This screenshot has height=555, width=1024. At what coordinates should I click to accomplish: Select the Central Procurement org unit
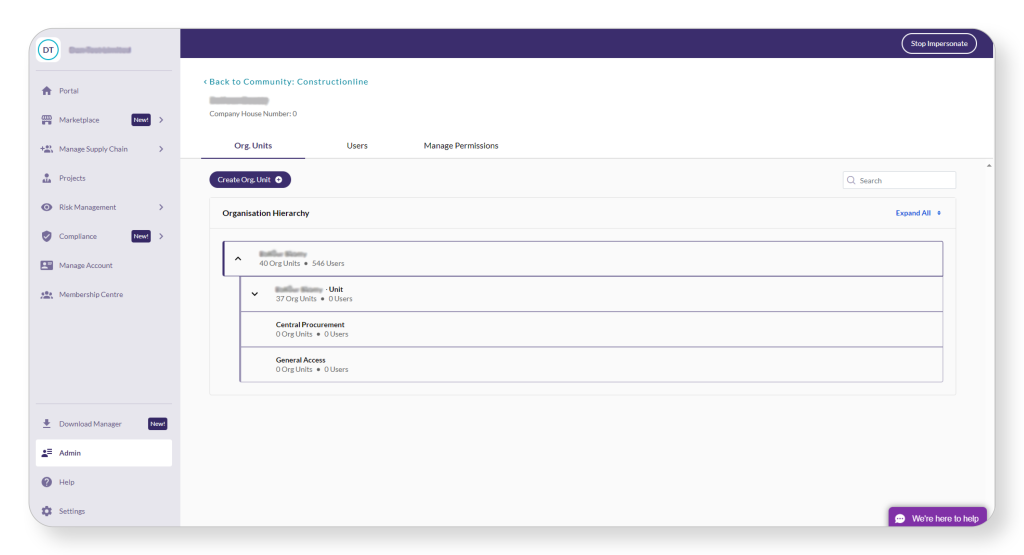tap(592, 329)
